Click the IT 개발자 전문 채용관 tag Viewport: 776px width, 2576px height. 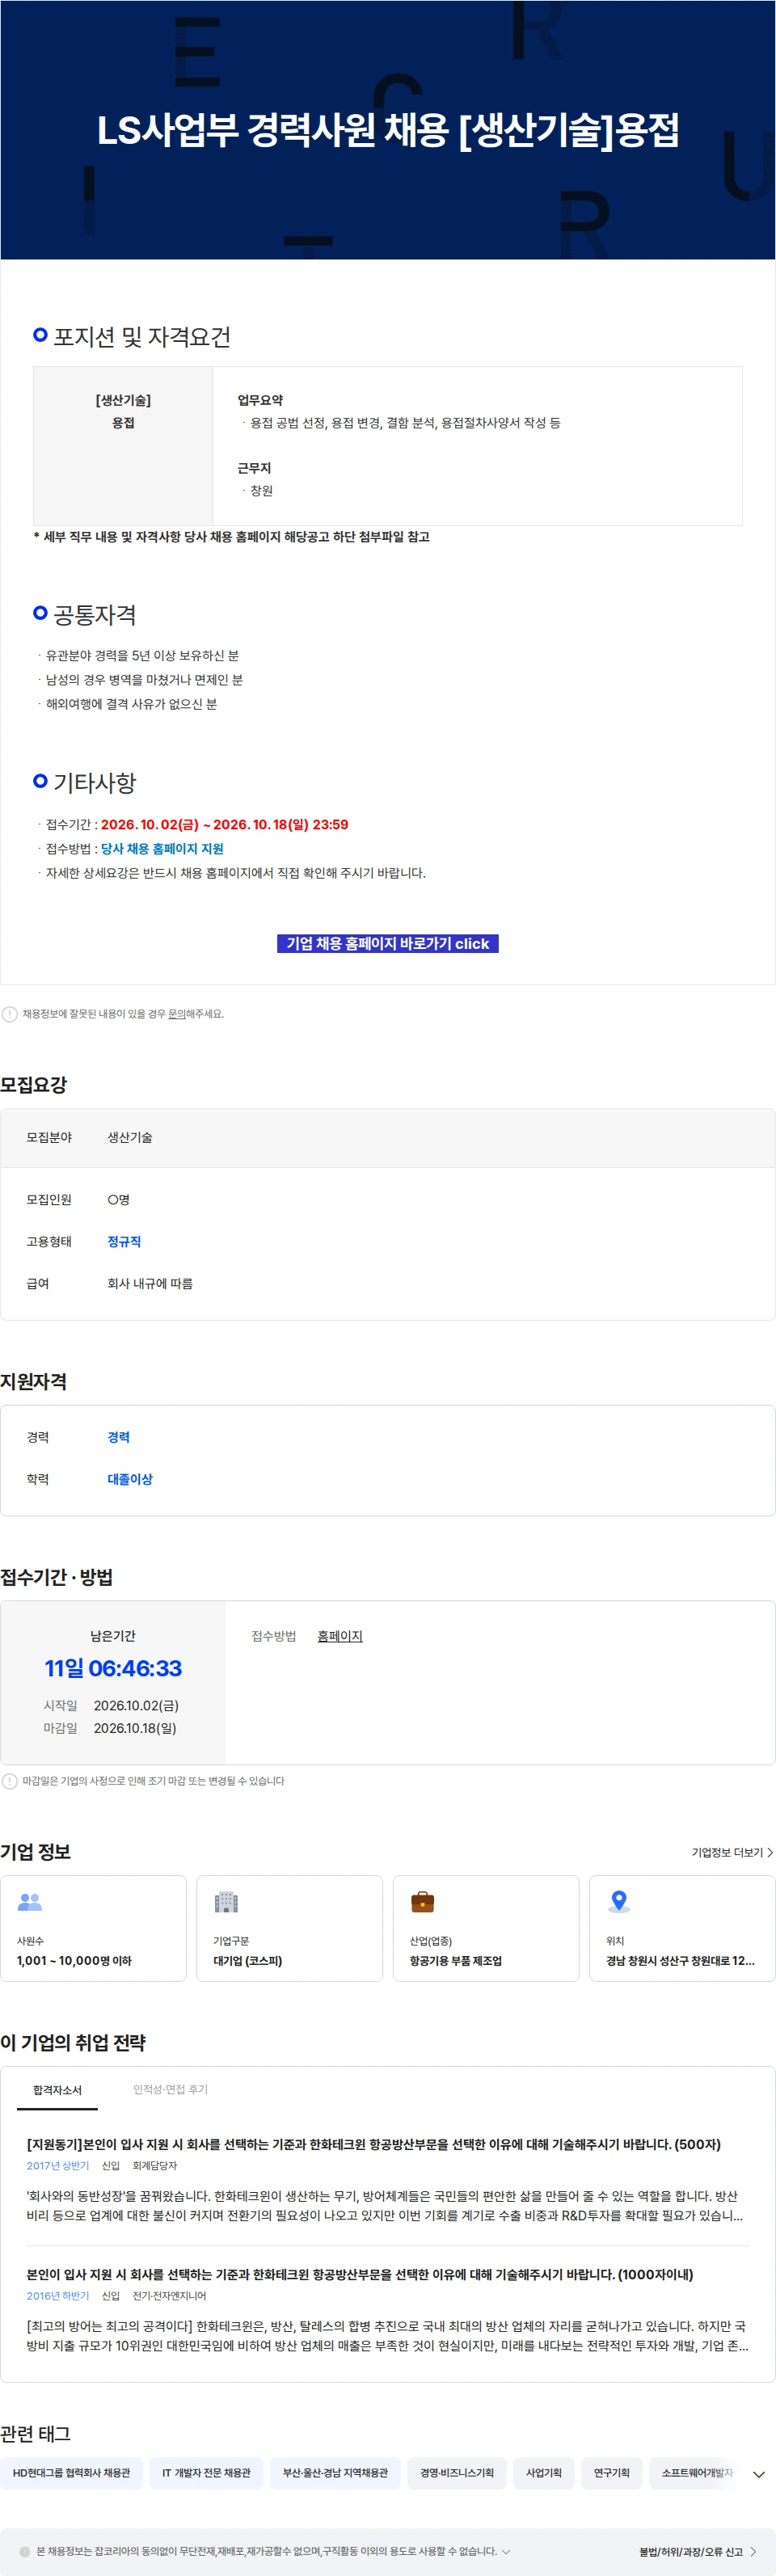[206, 2473]
